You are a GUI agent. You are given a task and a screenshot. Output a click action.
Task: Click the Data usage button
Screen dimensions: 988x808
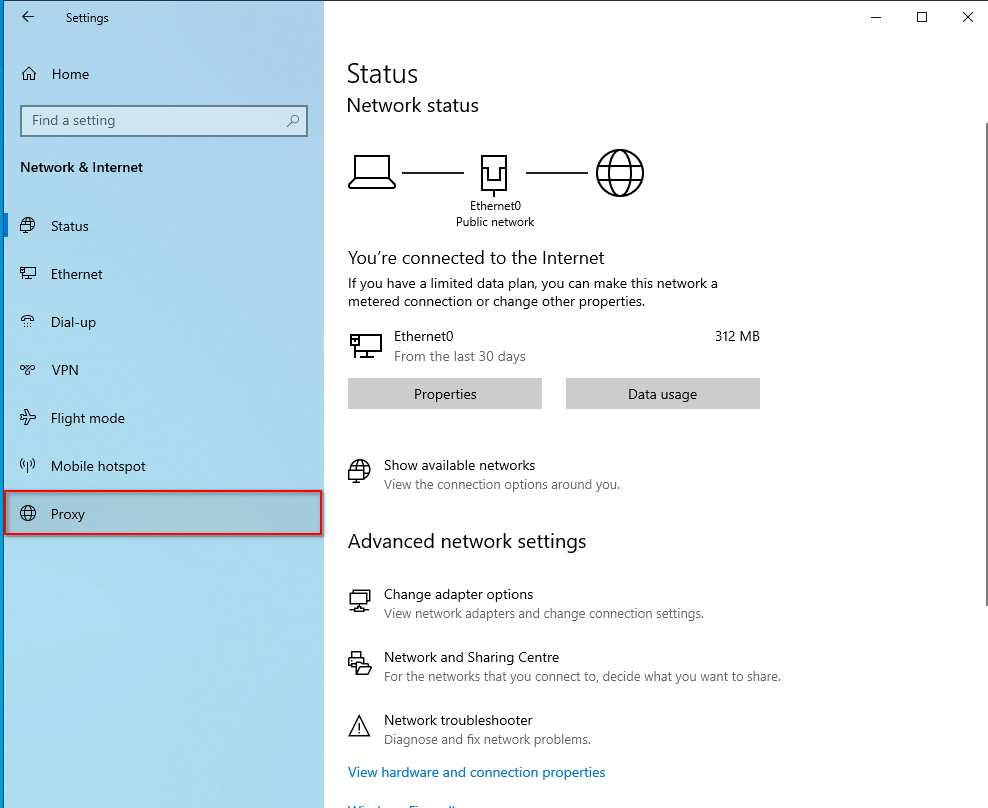(662, 394)
